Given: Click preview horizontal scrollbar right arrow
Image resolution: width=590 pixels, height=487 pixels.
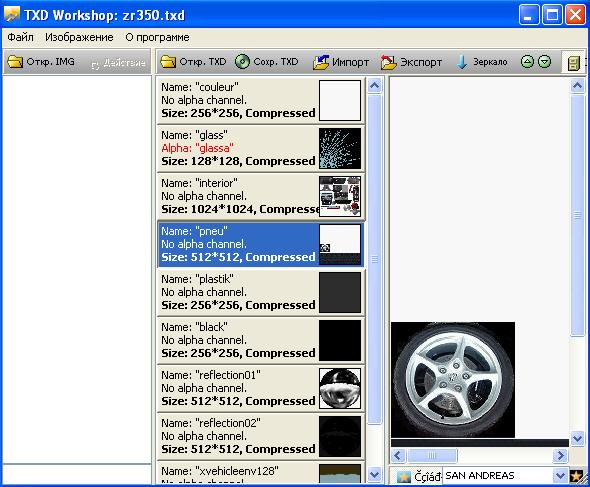Looking at the screenshot, I should (x=561, y=455).
